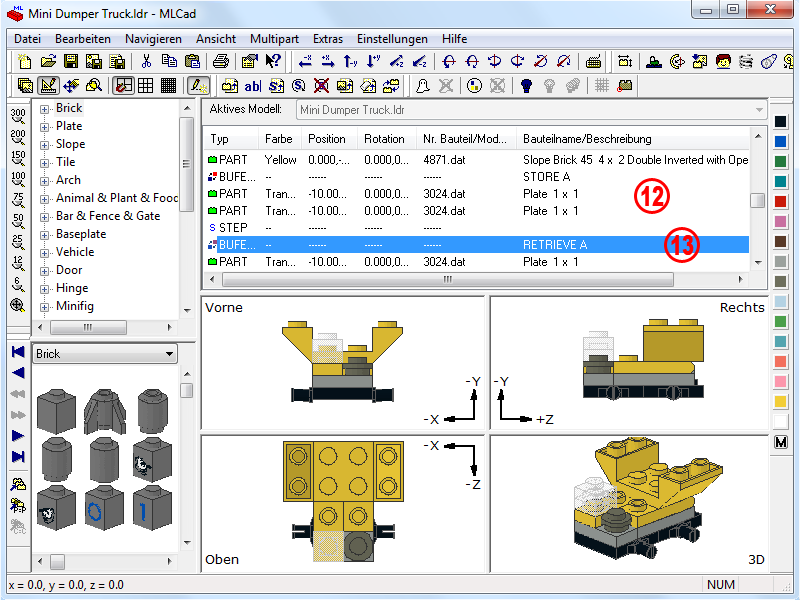Click the minifig generator face icon
The width and height of the screenshot is (800, 600).
pyautogui.click(x=723, y=62)
